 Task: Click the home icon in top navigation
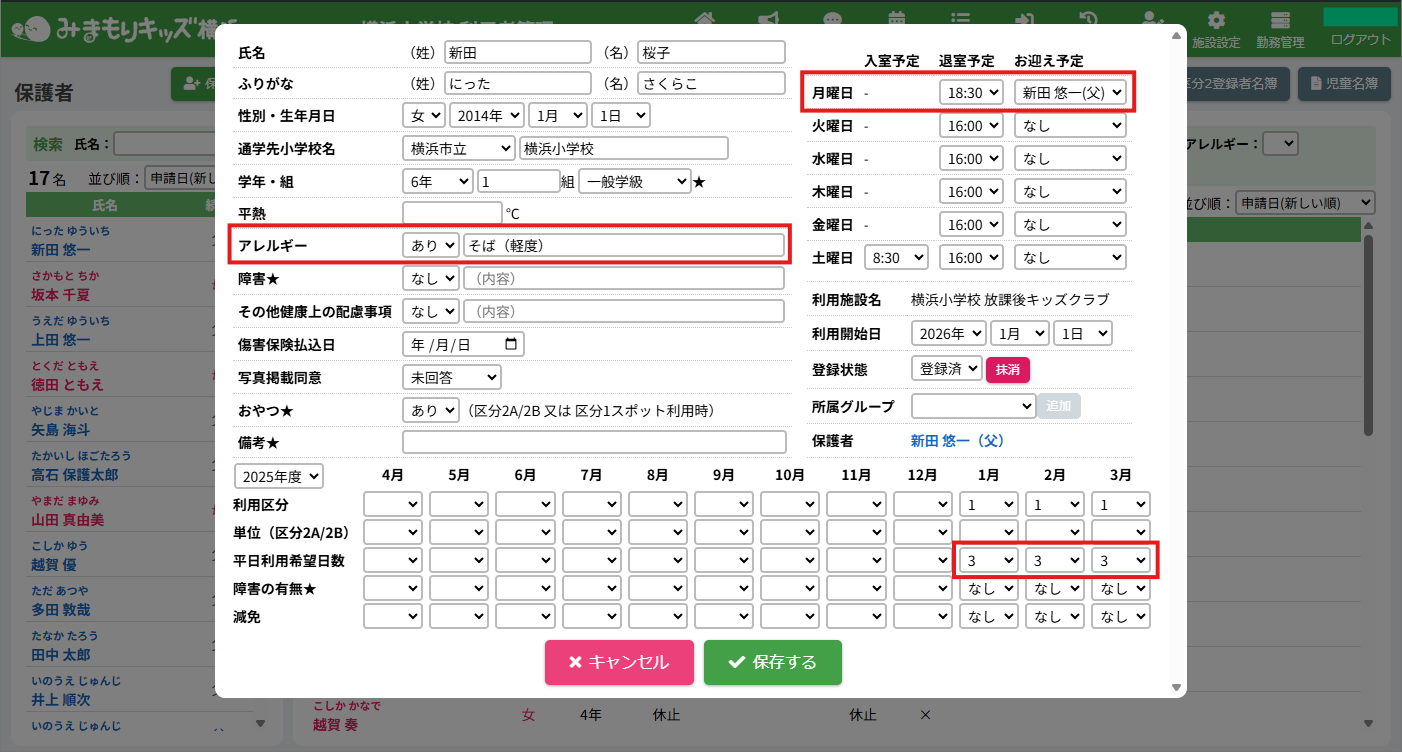(x=706, y=18)
